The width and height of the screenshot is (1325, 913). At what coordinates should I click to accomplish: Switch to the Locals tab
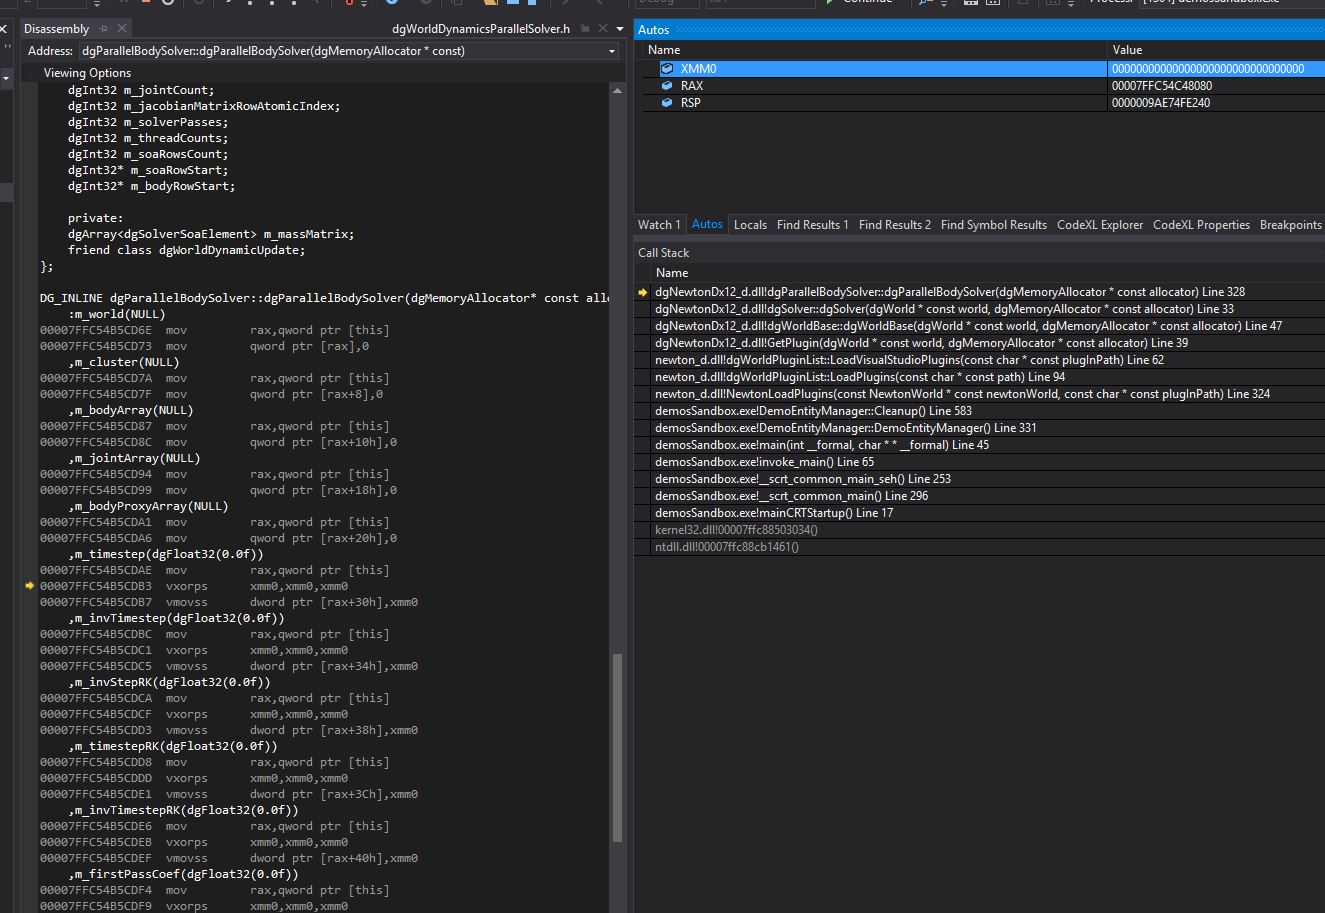coord(750,225)
